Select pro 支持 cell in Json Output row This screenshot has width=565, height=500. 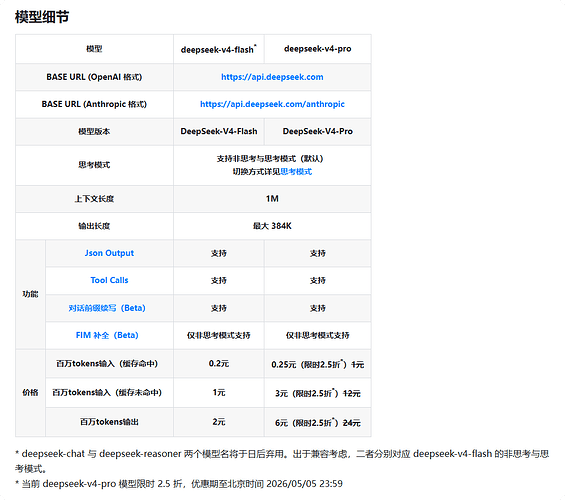point(317,253)
